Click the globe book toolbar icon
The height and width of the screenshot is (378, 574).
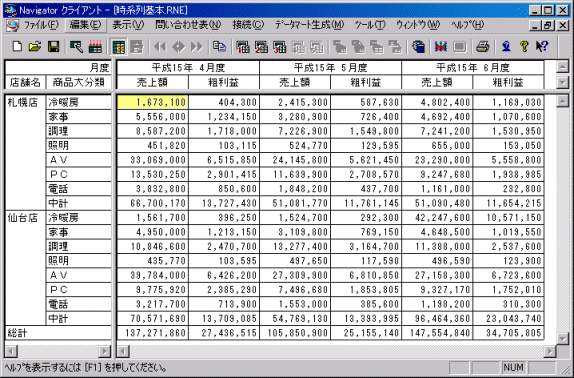(418, 47)
